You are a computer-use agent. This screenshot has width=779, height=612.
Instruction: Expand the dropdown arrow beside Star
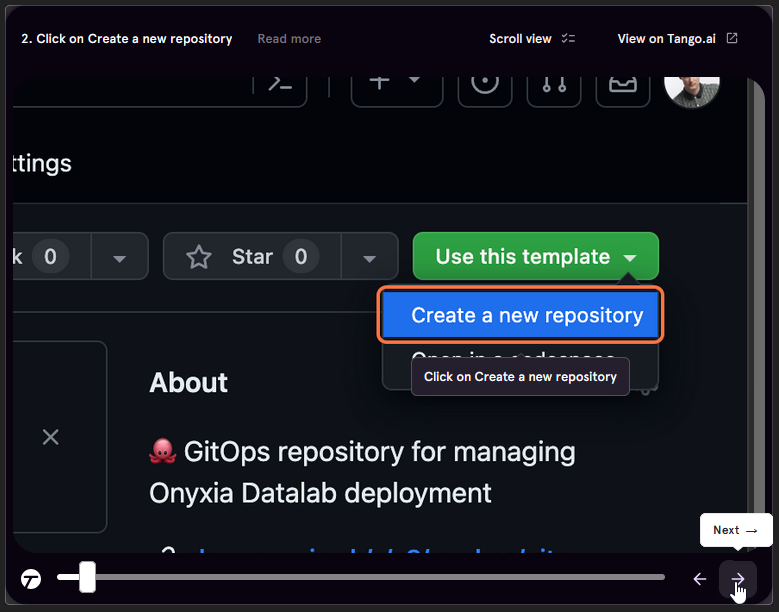coord(368,258)
